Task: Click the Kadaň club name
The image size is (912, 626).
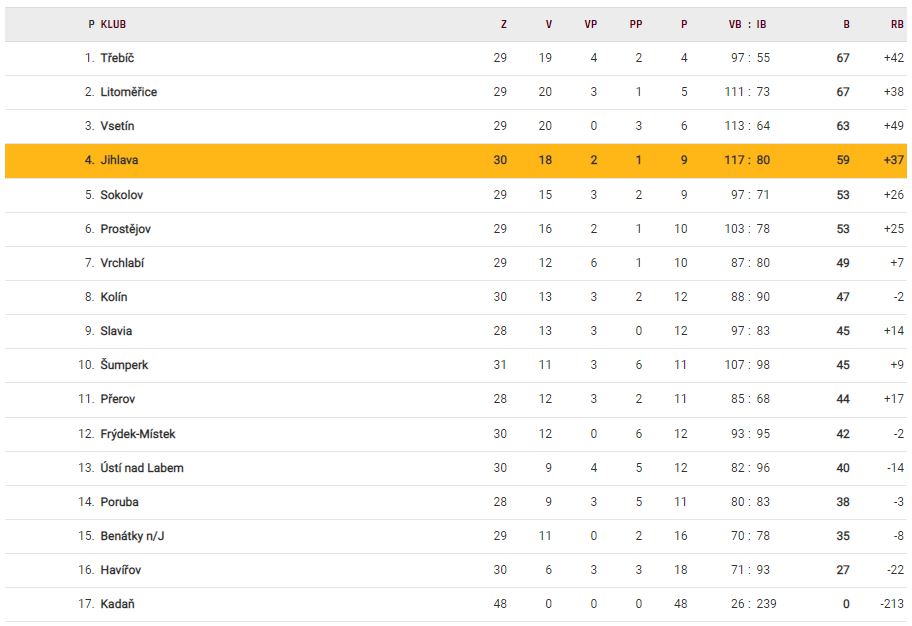Action: [117, 604]
